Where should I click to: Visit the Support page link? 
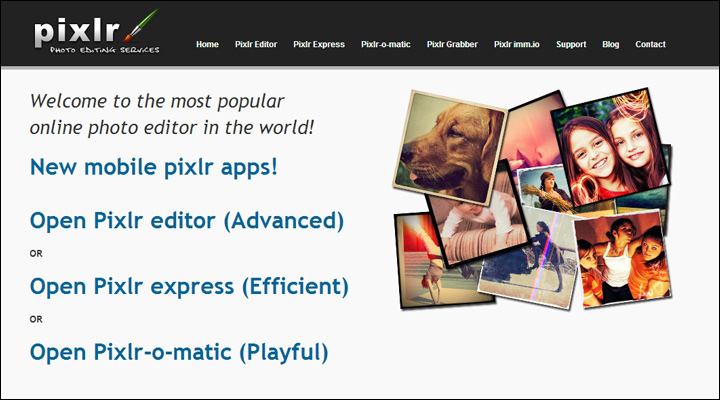pos(571,45)
